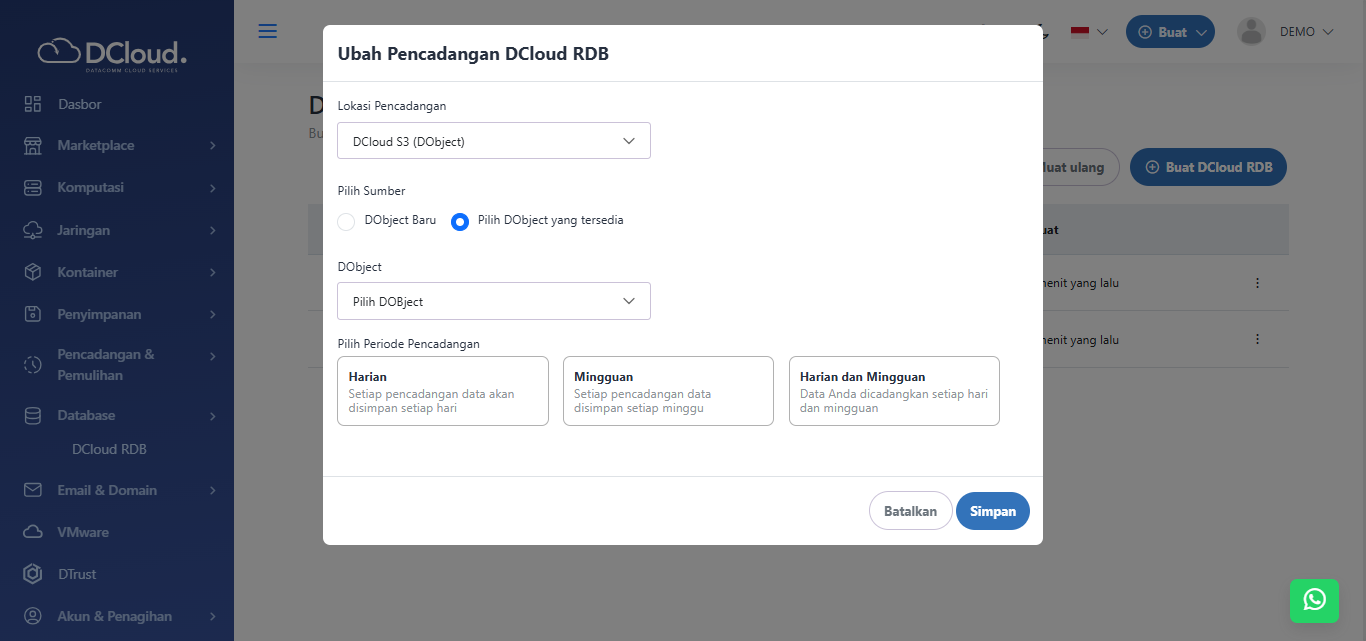Open the language flag dropdown
The width and height of the screenshot is (1366, 641).
coord(1088,32)
